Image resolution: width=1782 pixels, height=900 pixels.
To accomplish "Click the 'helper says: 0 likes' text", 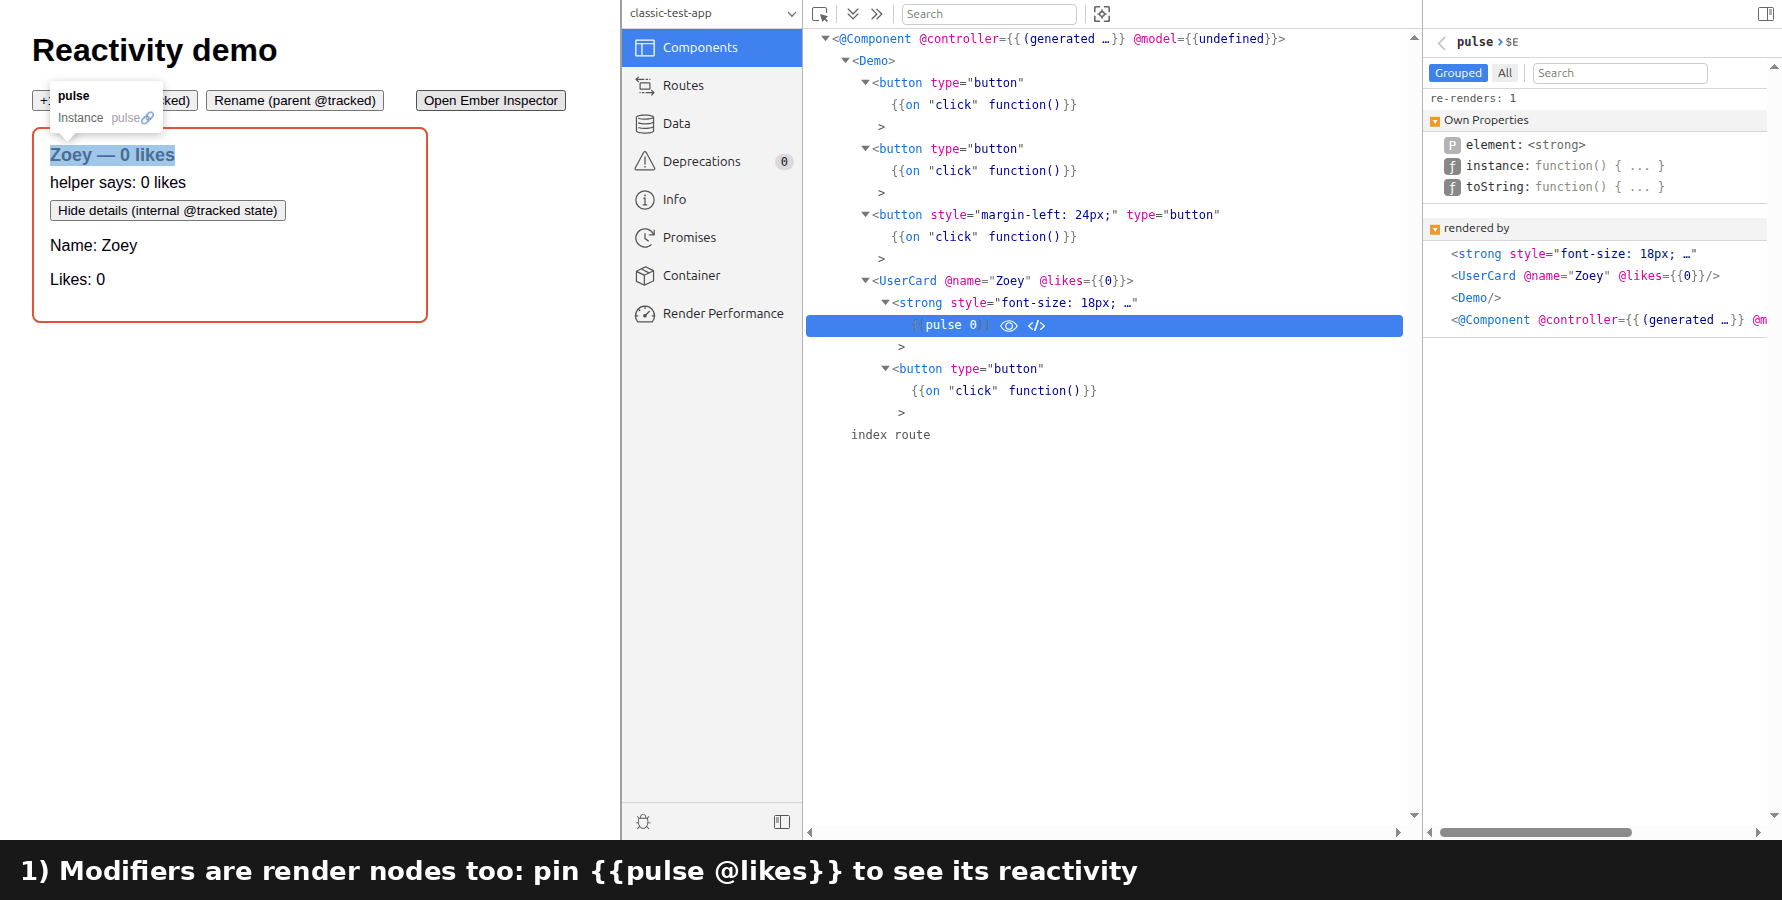I will (x=118, y=183).
